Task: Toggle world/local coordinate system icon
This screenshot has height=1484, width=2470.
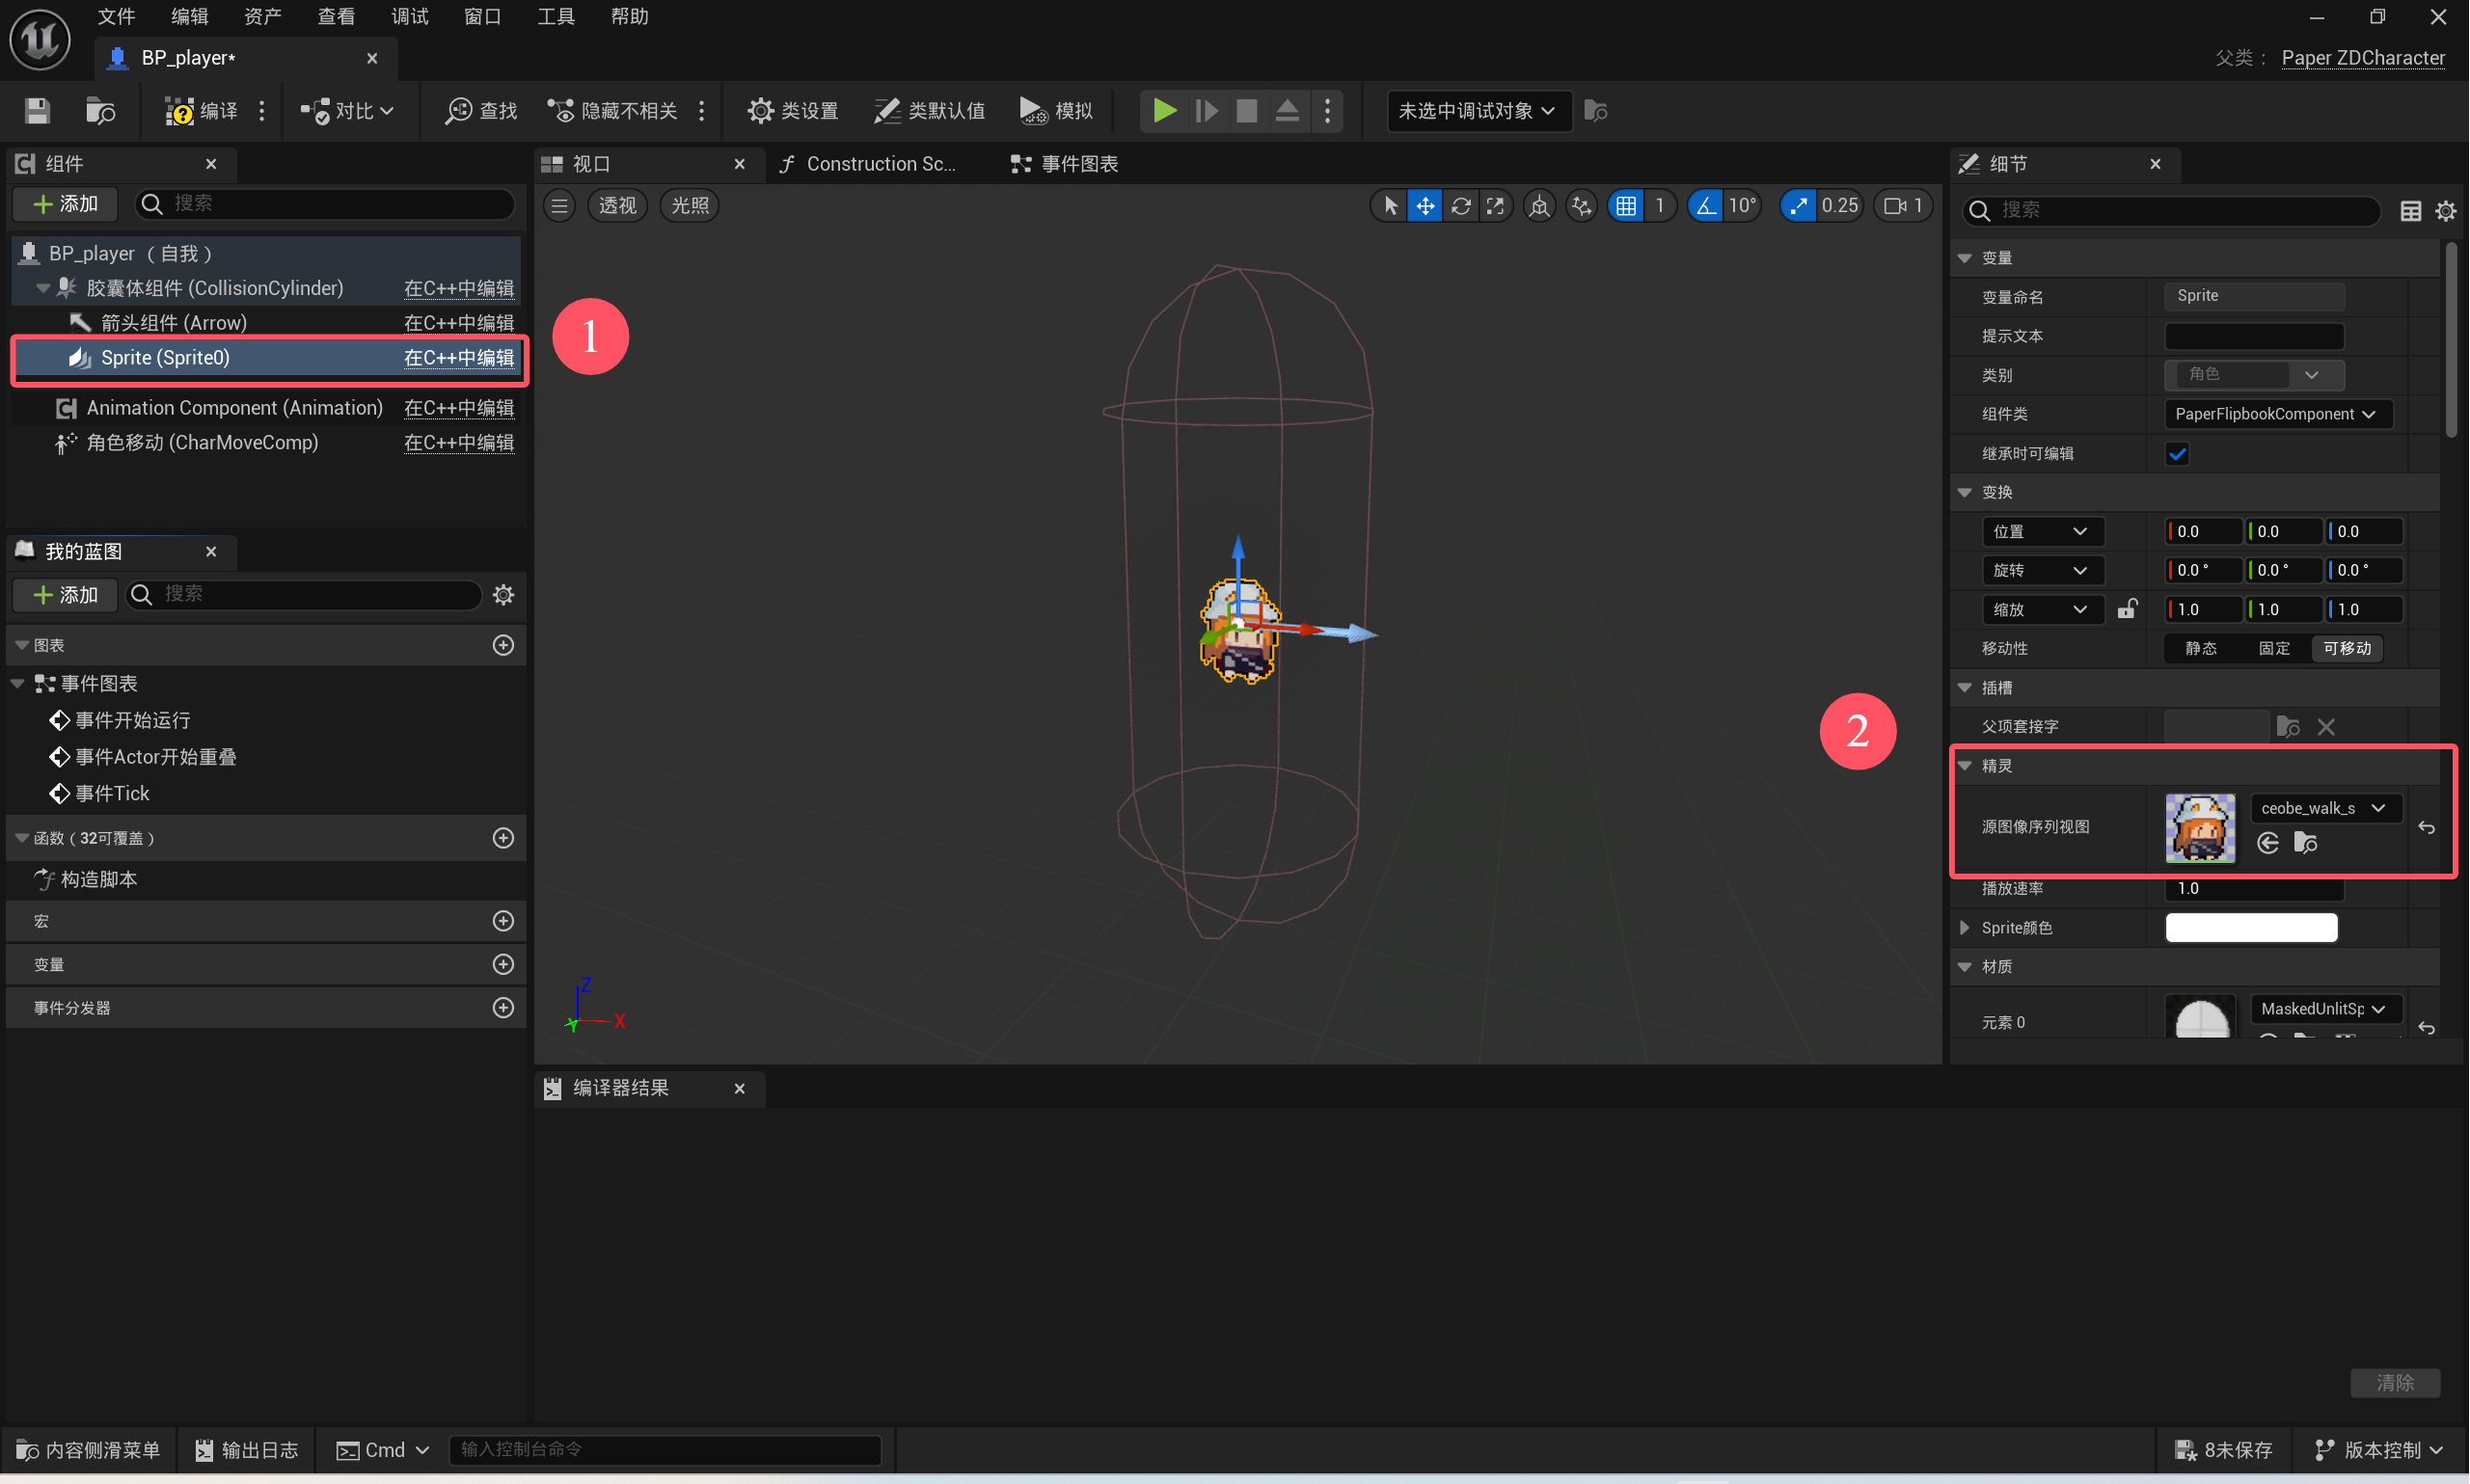Action: (x=1540, y=206)
